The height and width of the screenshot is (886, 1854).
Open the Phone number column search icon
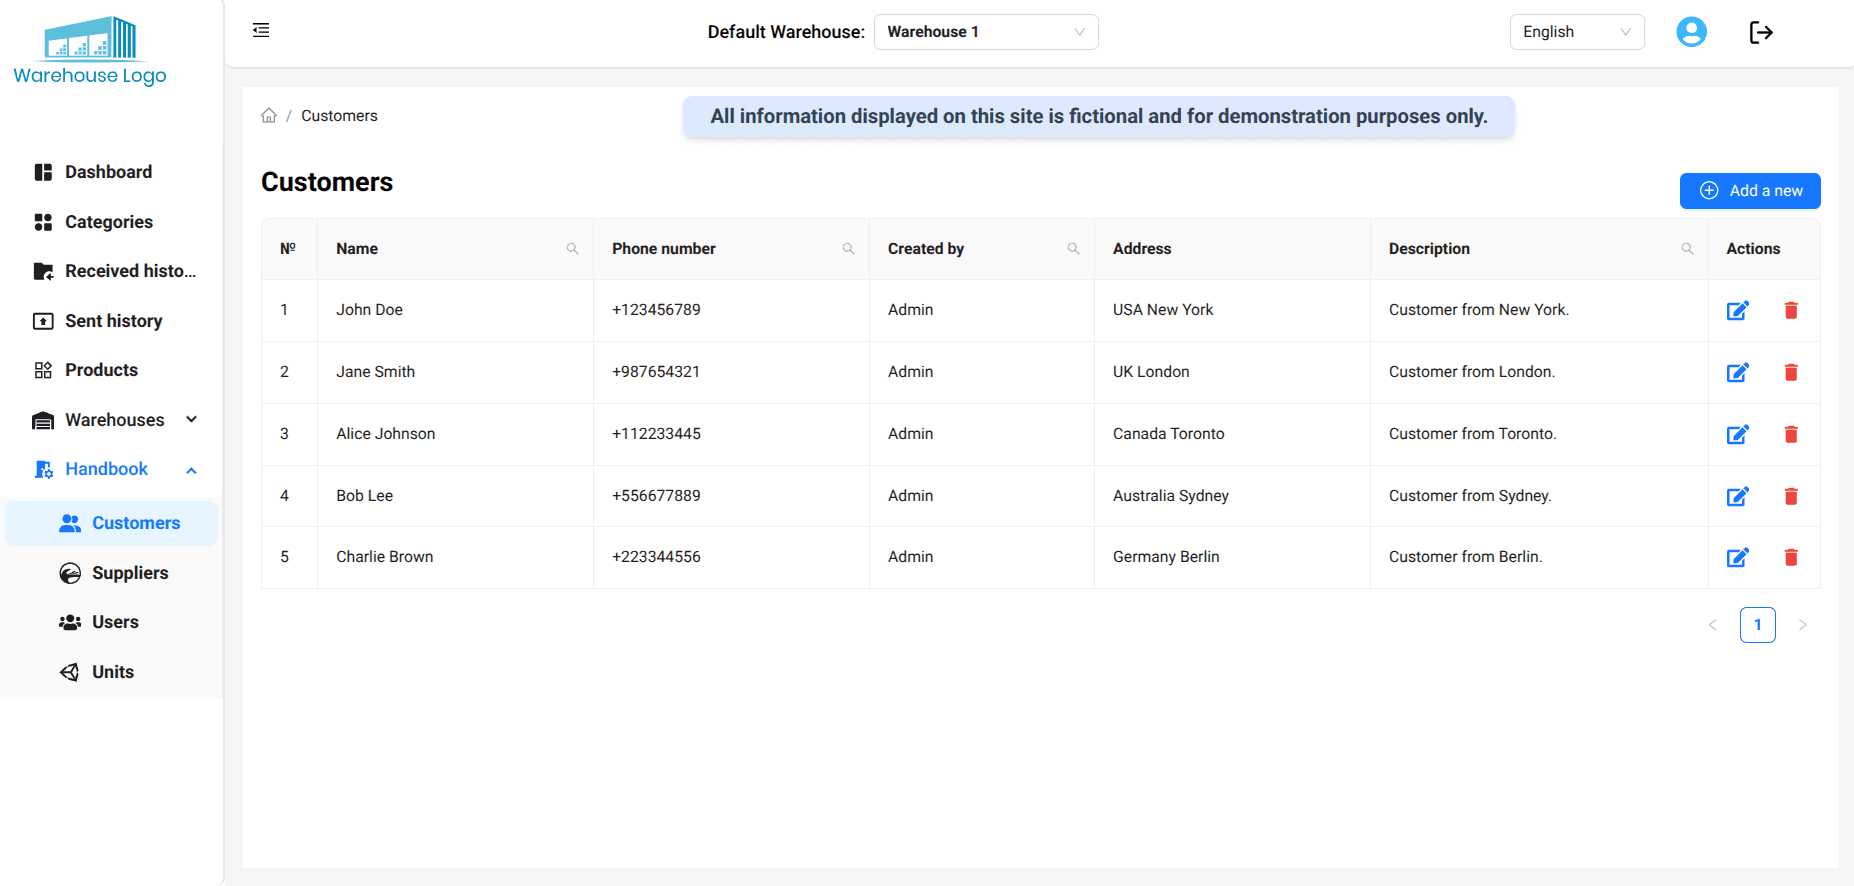click(x=849, y=249)
